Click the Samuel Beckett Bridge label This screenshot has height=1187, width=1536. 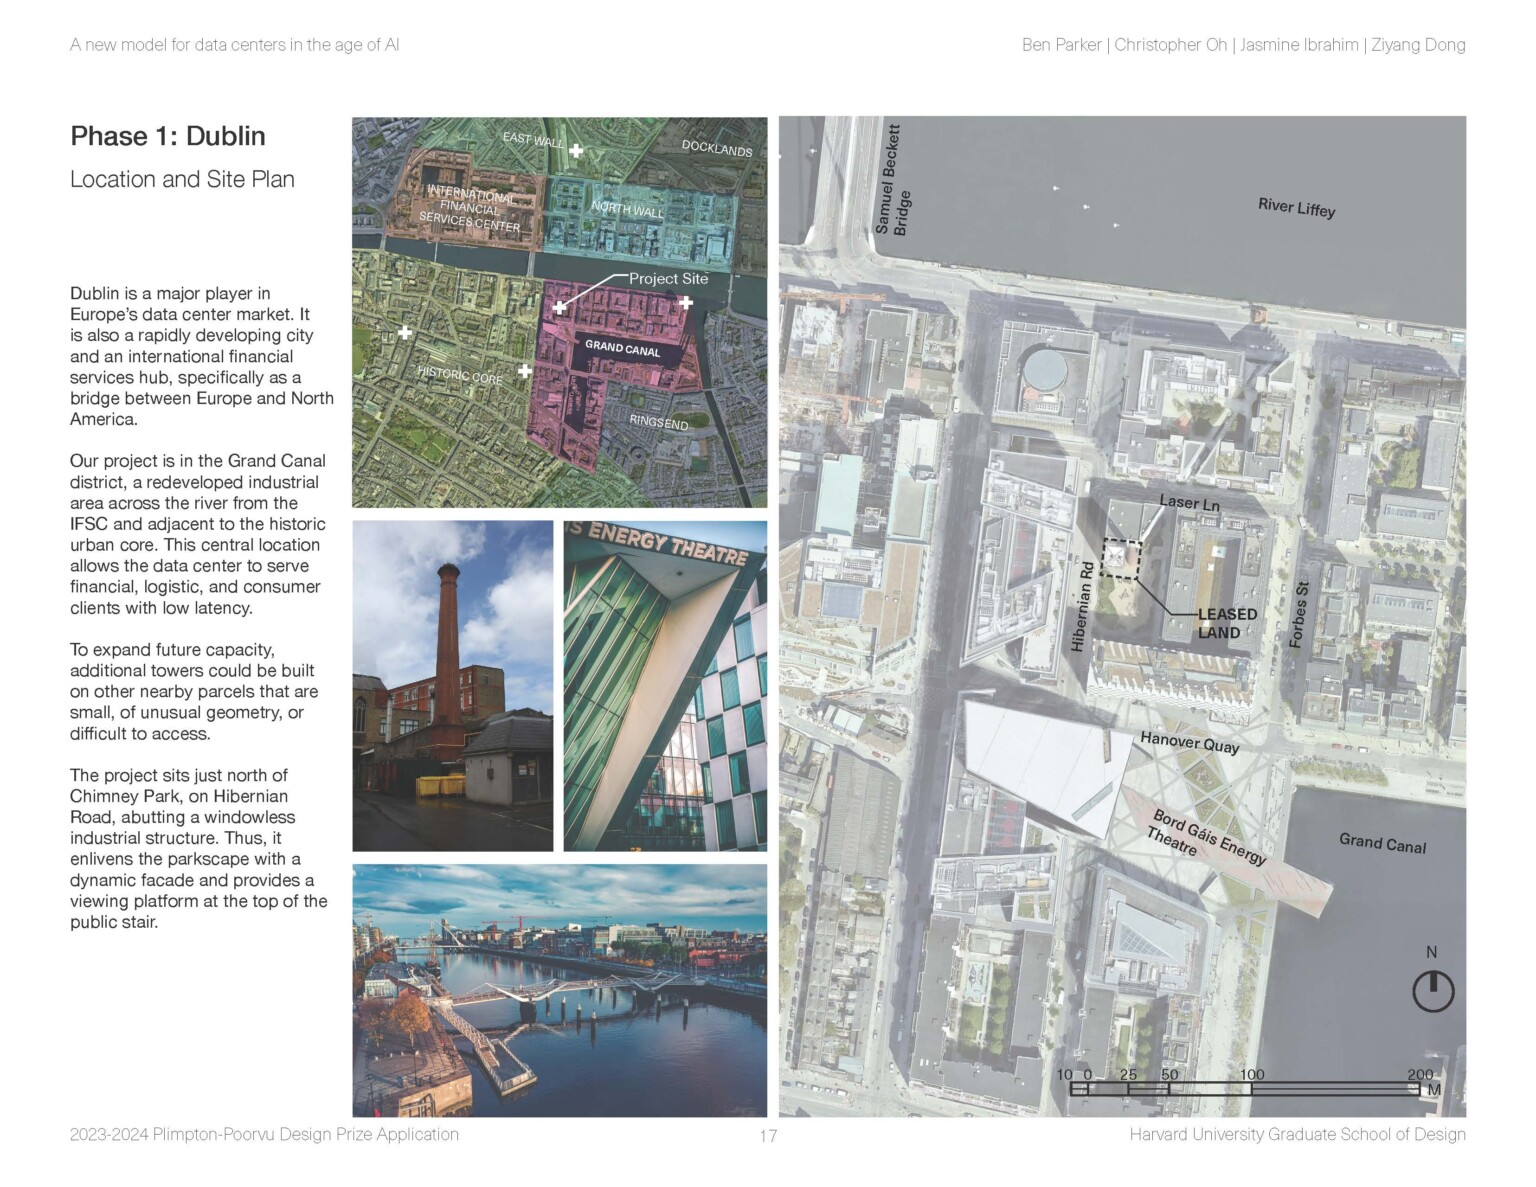click(892, 180)
